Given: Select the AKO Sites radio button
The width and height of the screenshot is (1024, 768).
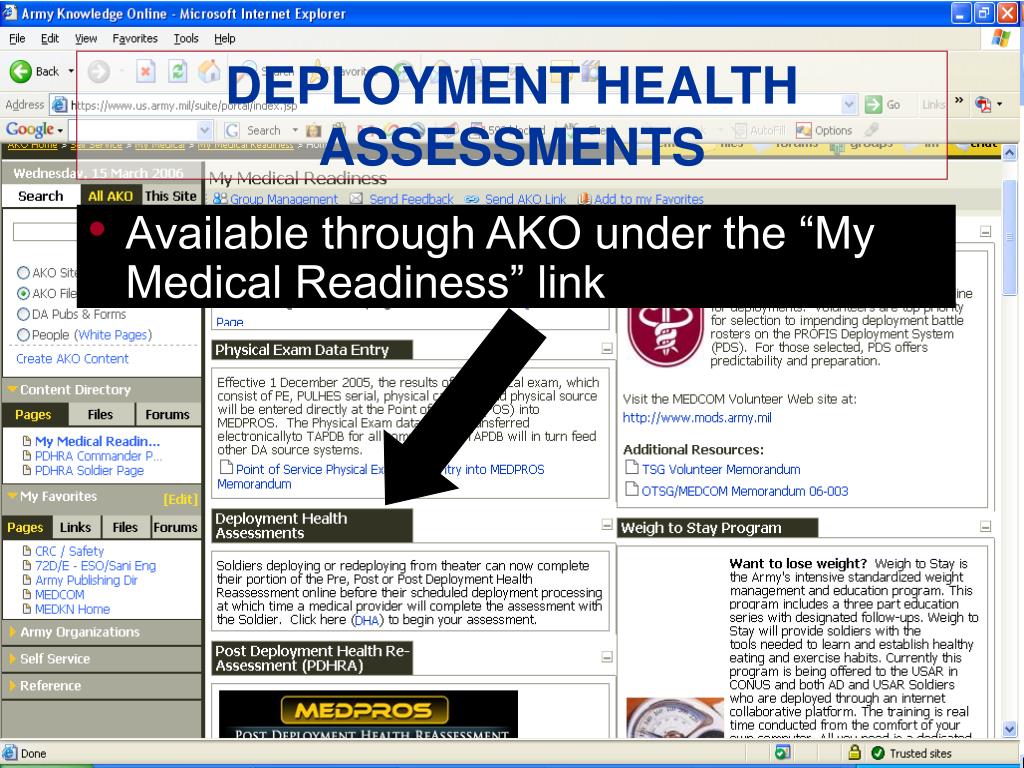Looking at the screenshot, I should click(24, 272).
